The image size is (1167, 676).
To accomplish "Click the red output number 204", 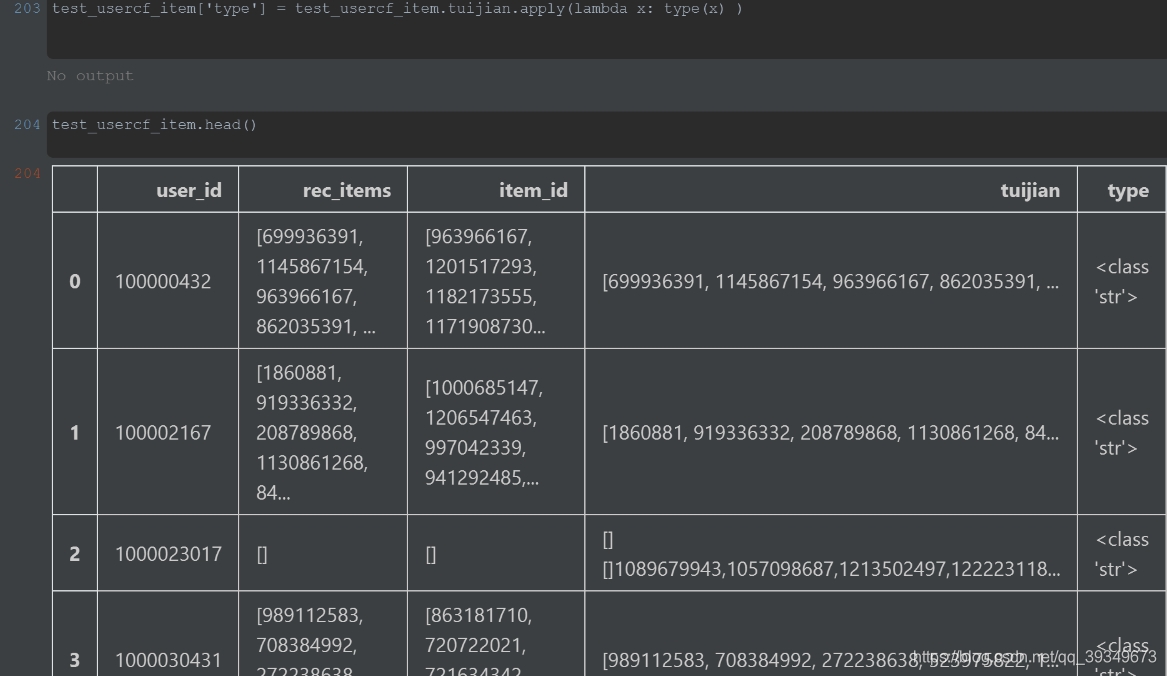I will (27, 173).
